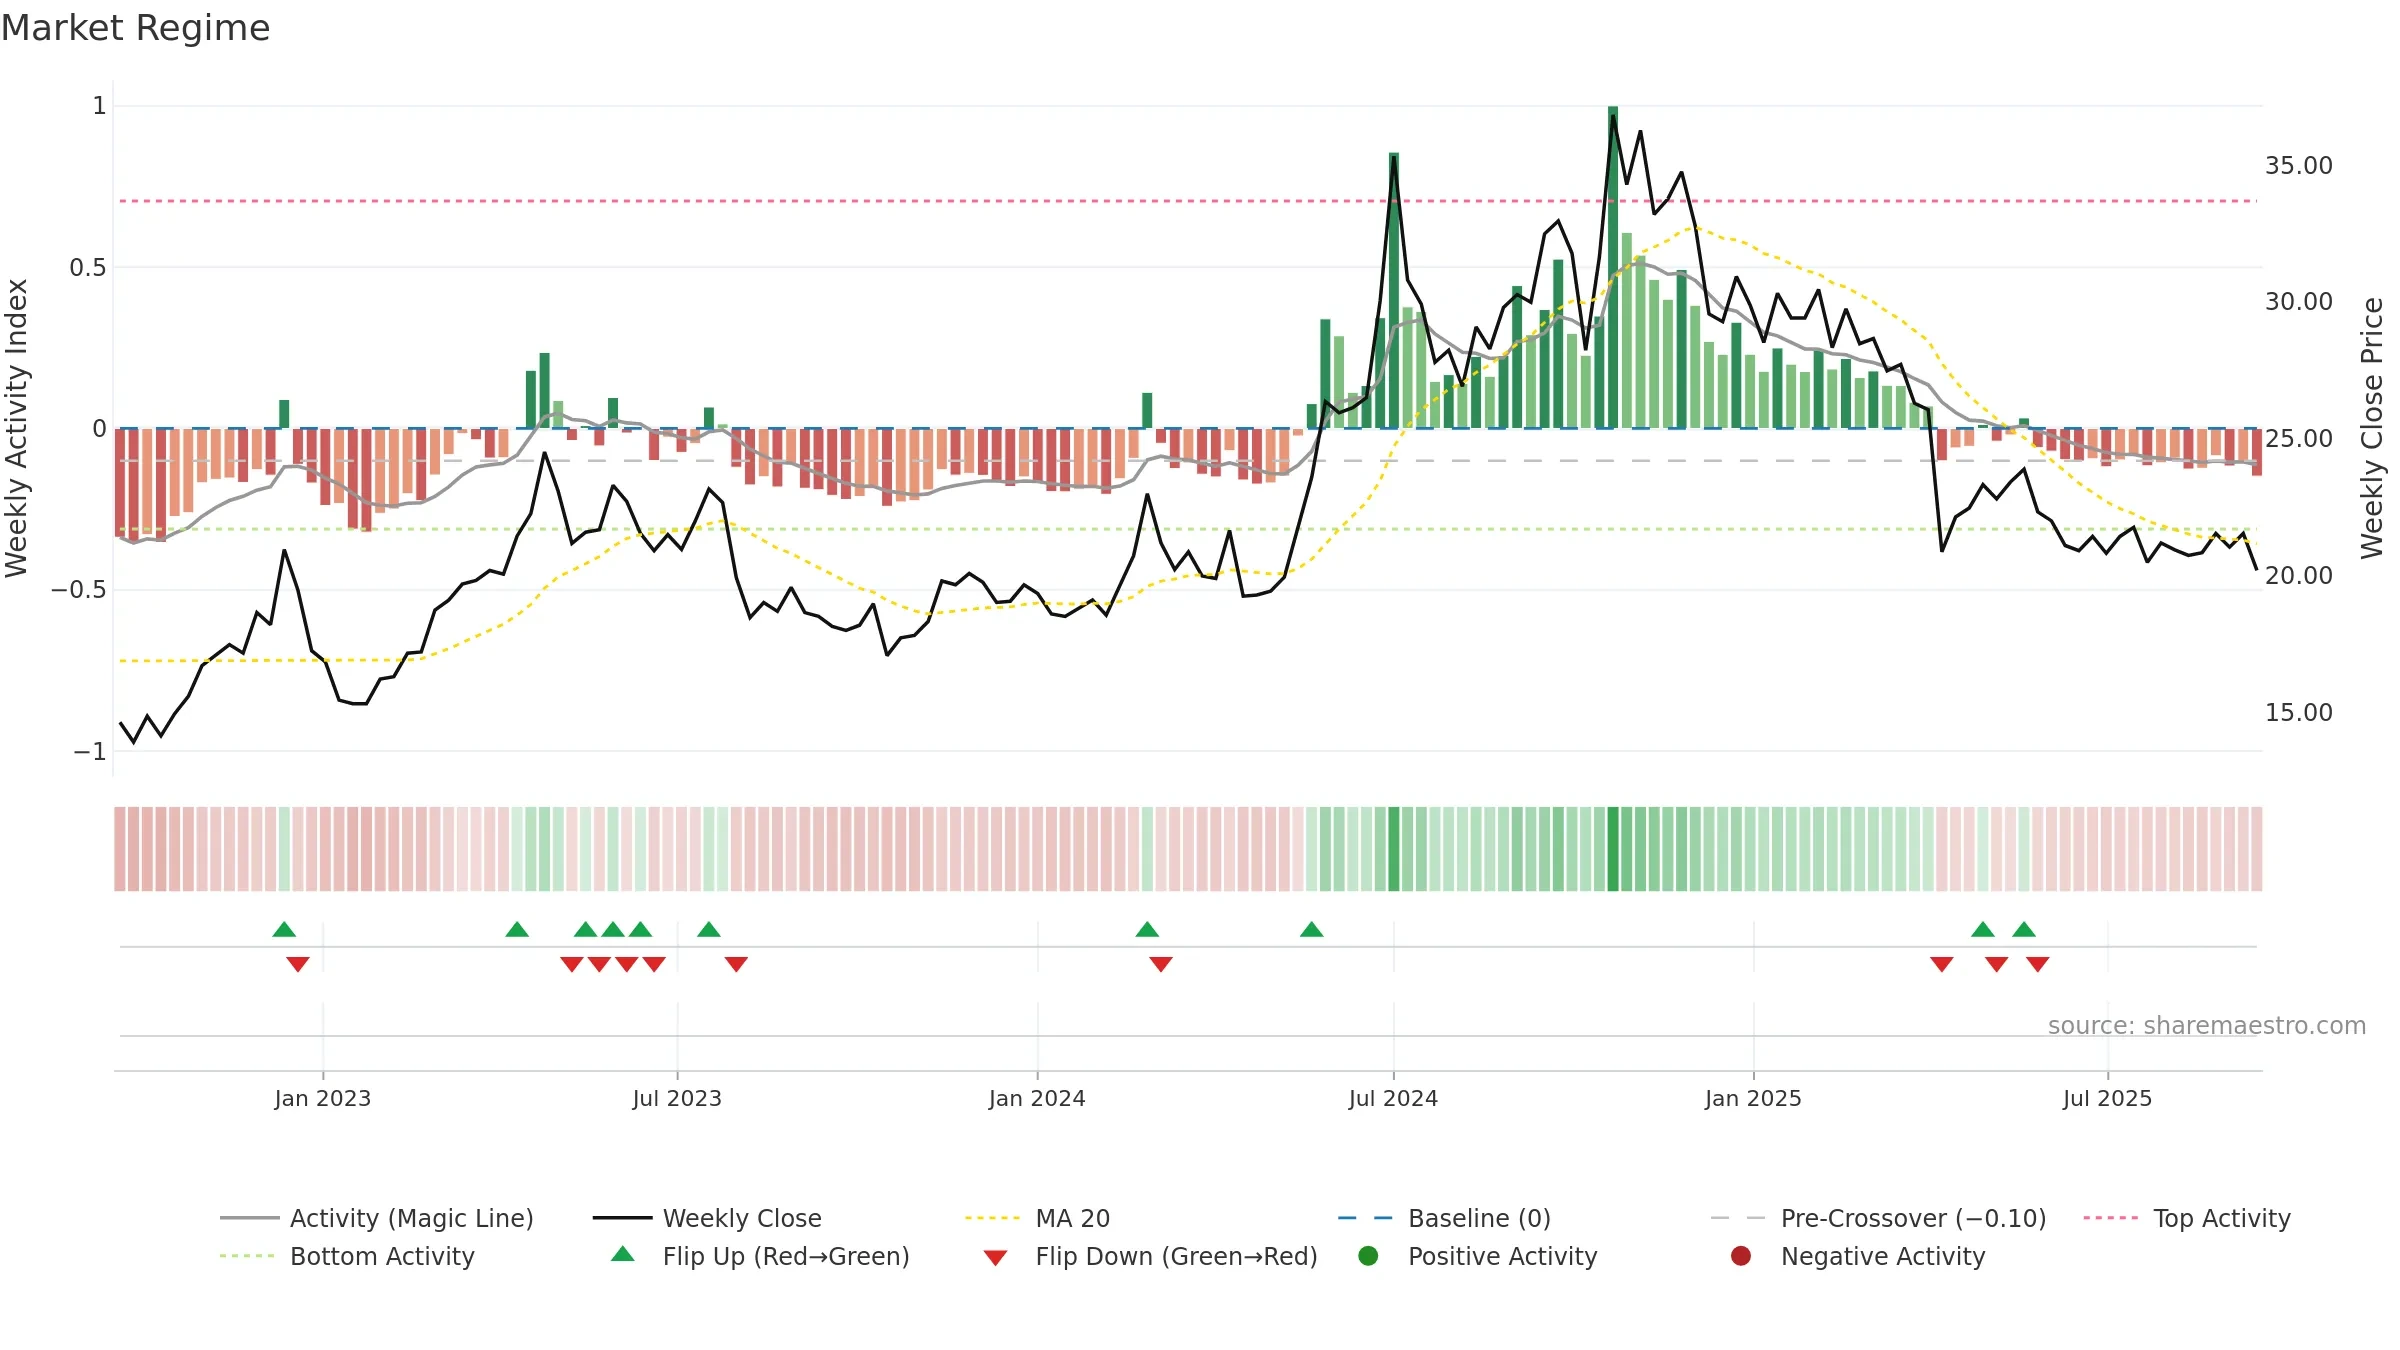Viewport: 2400px width, 1350px height.
Task: Click the darkest green cell in regime strip
Action: 1613,849
